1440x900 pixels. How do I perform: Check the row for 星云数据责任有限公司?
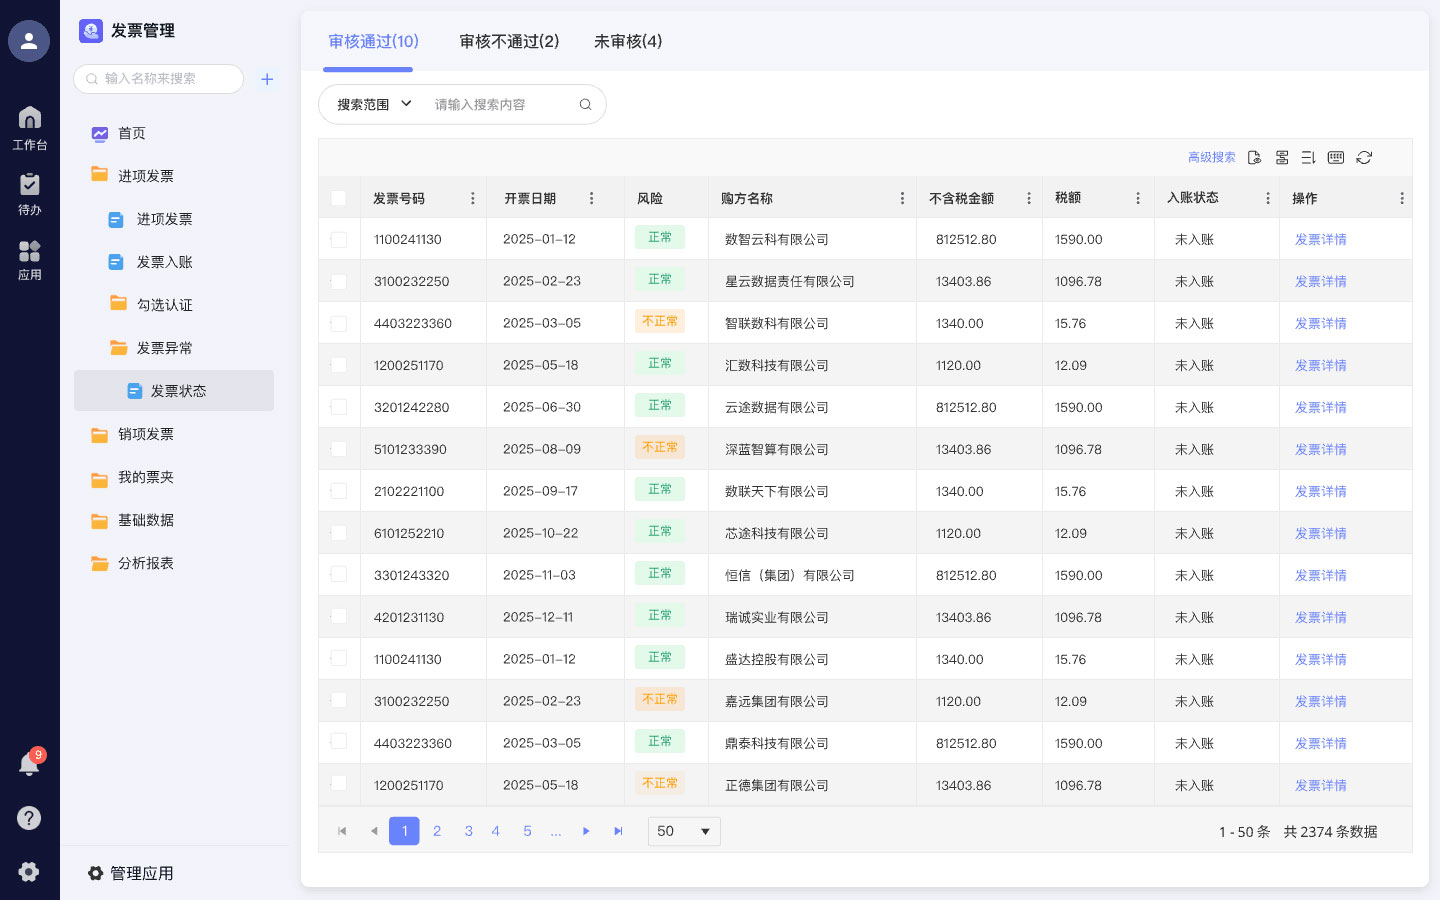point(339,282)
